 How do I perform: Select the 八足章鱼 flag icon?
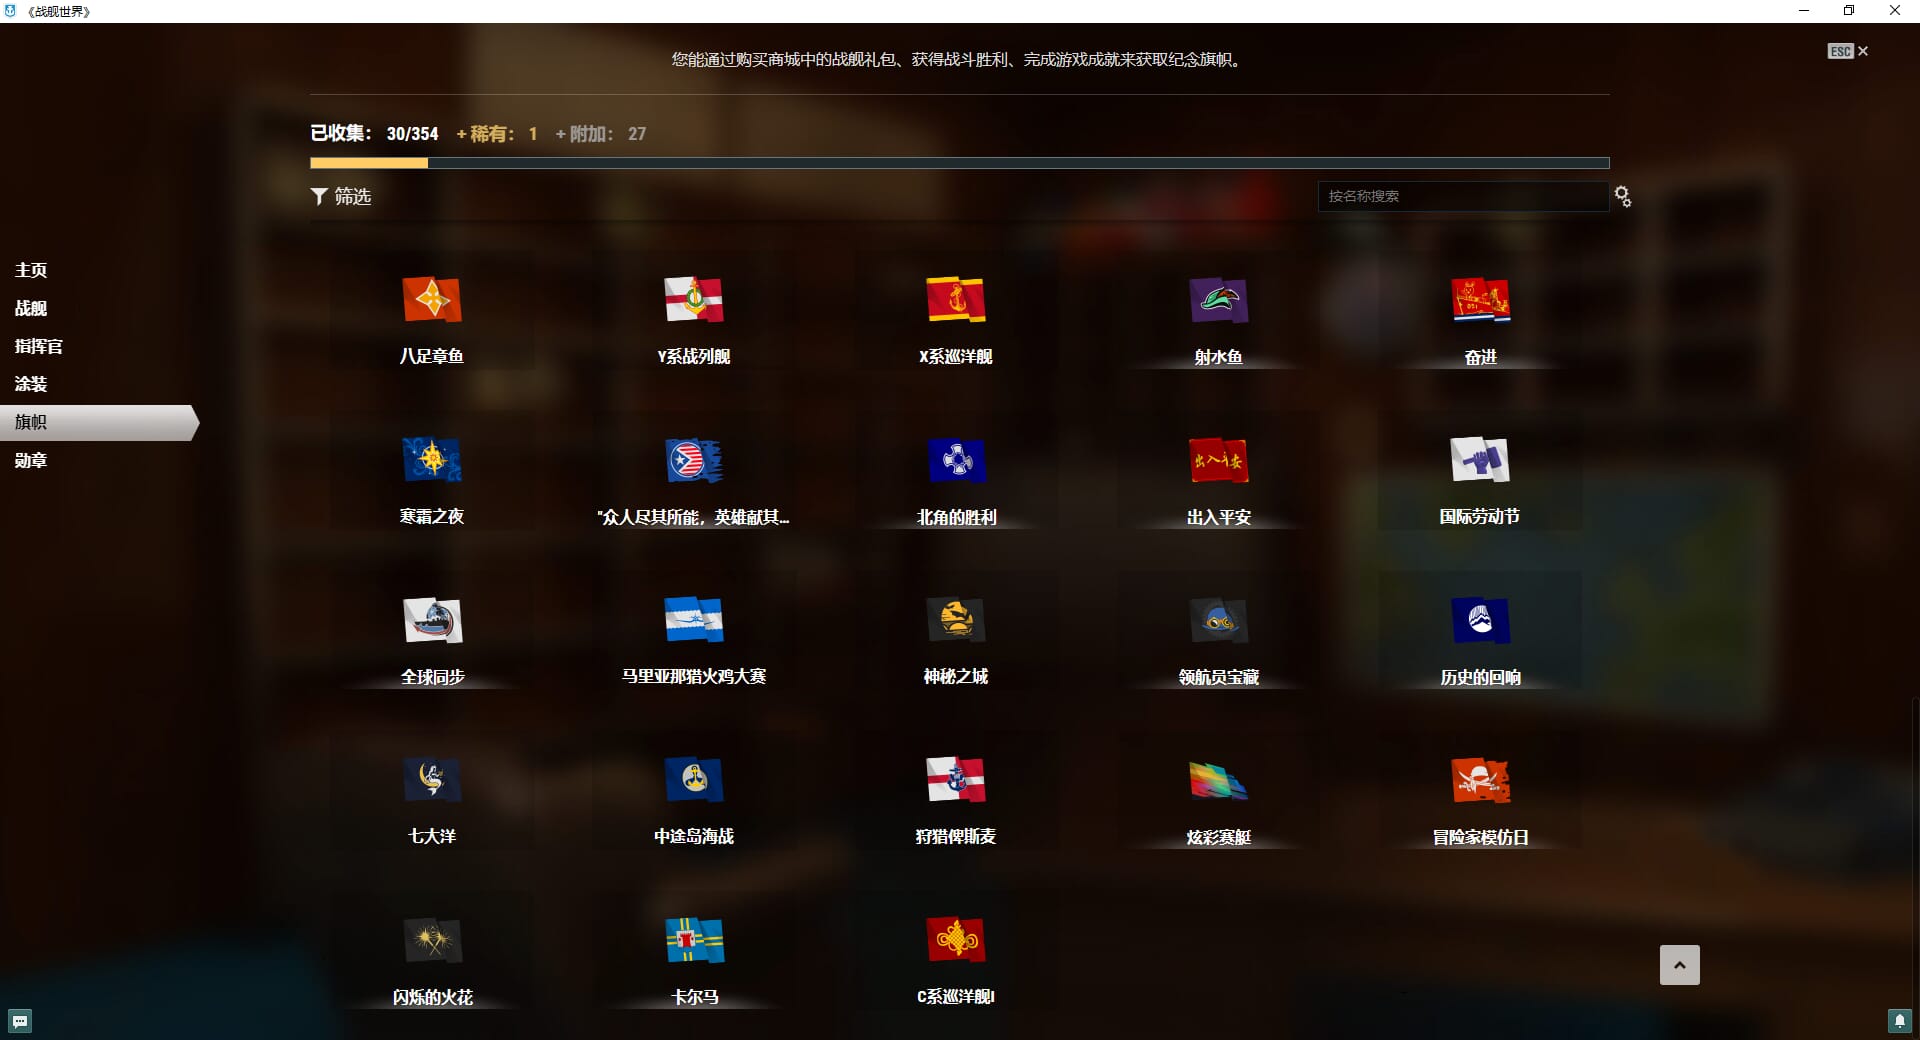coord(431,300)
